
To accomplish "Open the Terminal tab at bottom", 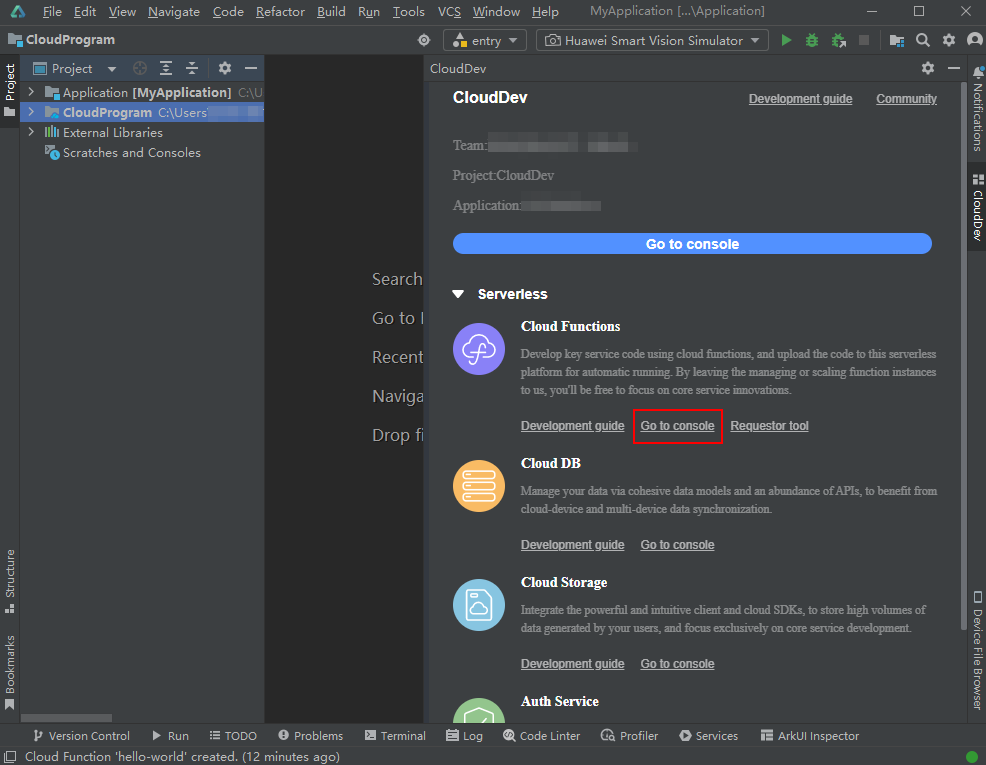I will [x=395, y=736].
